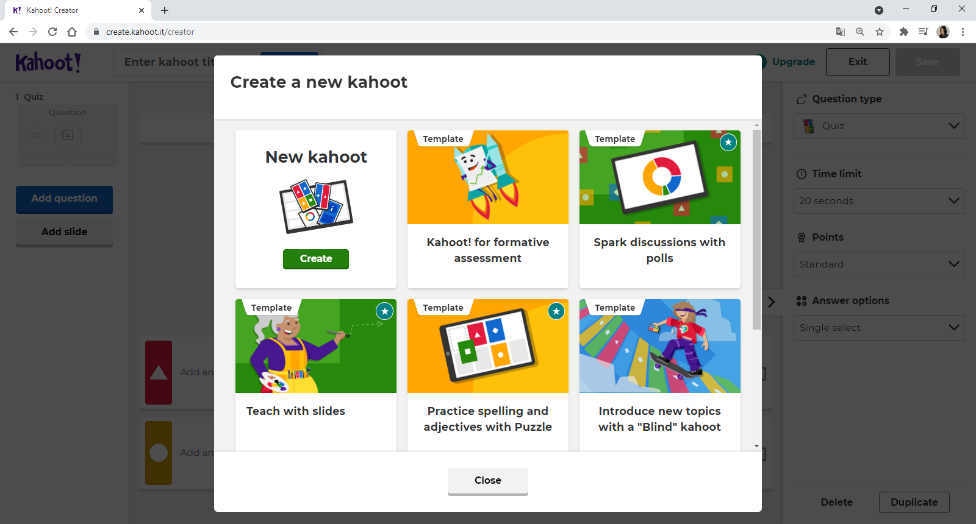Image resolution: width=976 pixels, height=524 pixels.
Task: Open a new browser tab
Action: coord(164,11)
